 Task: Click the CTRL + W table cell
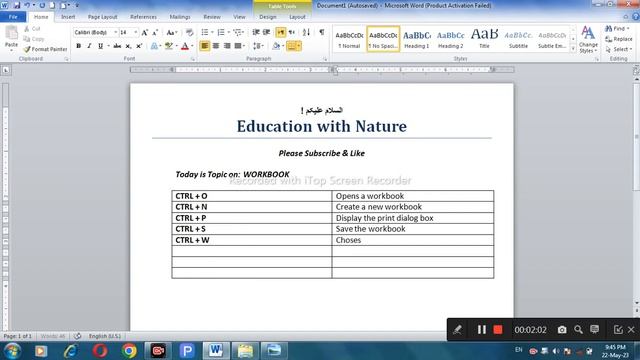(251, 240)
